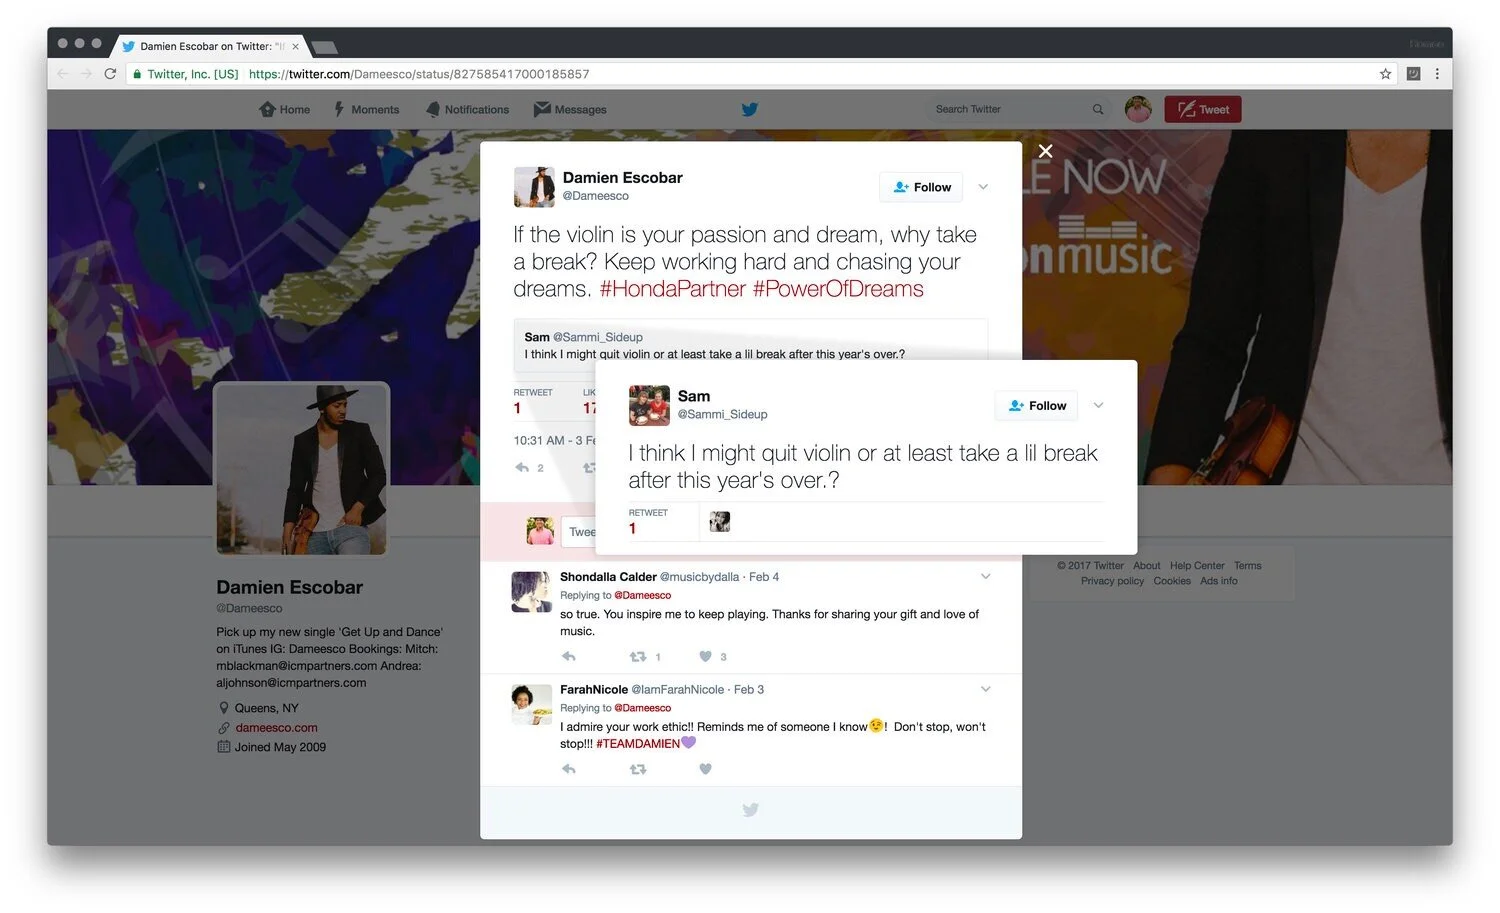Viewport: 1500px width, 913px height.
Task: Open Messages in Twitter navbar
Action: click(570, 109)
